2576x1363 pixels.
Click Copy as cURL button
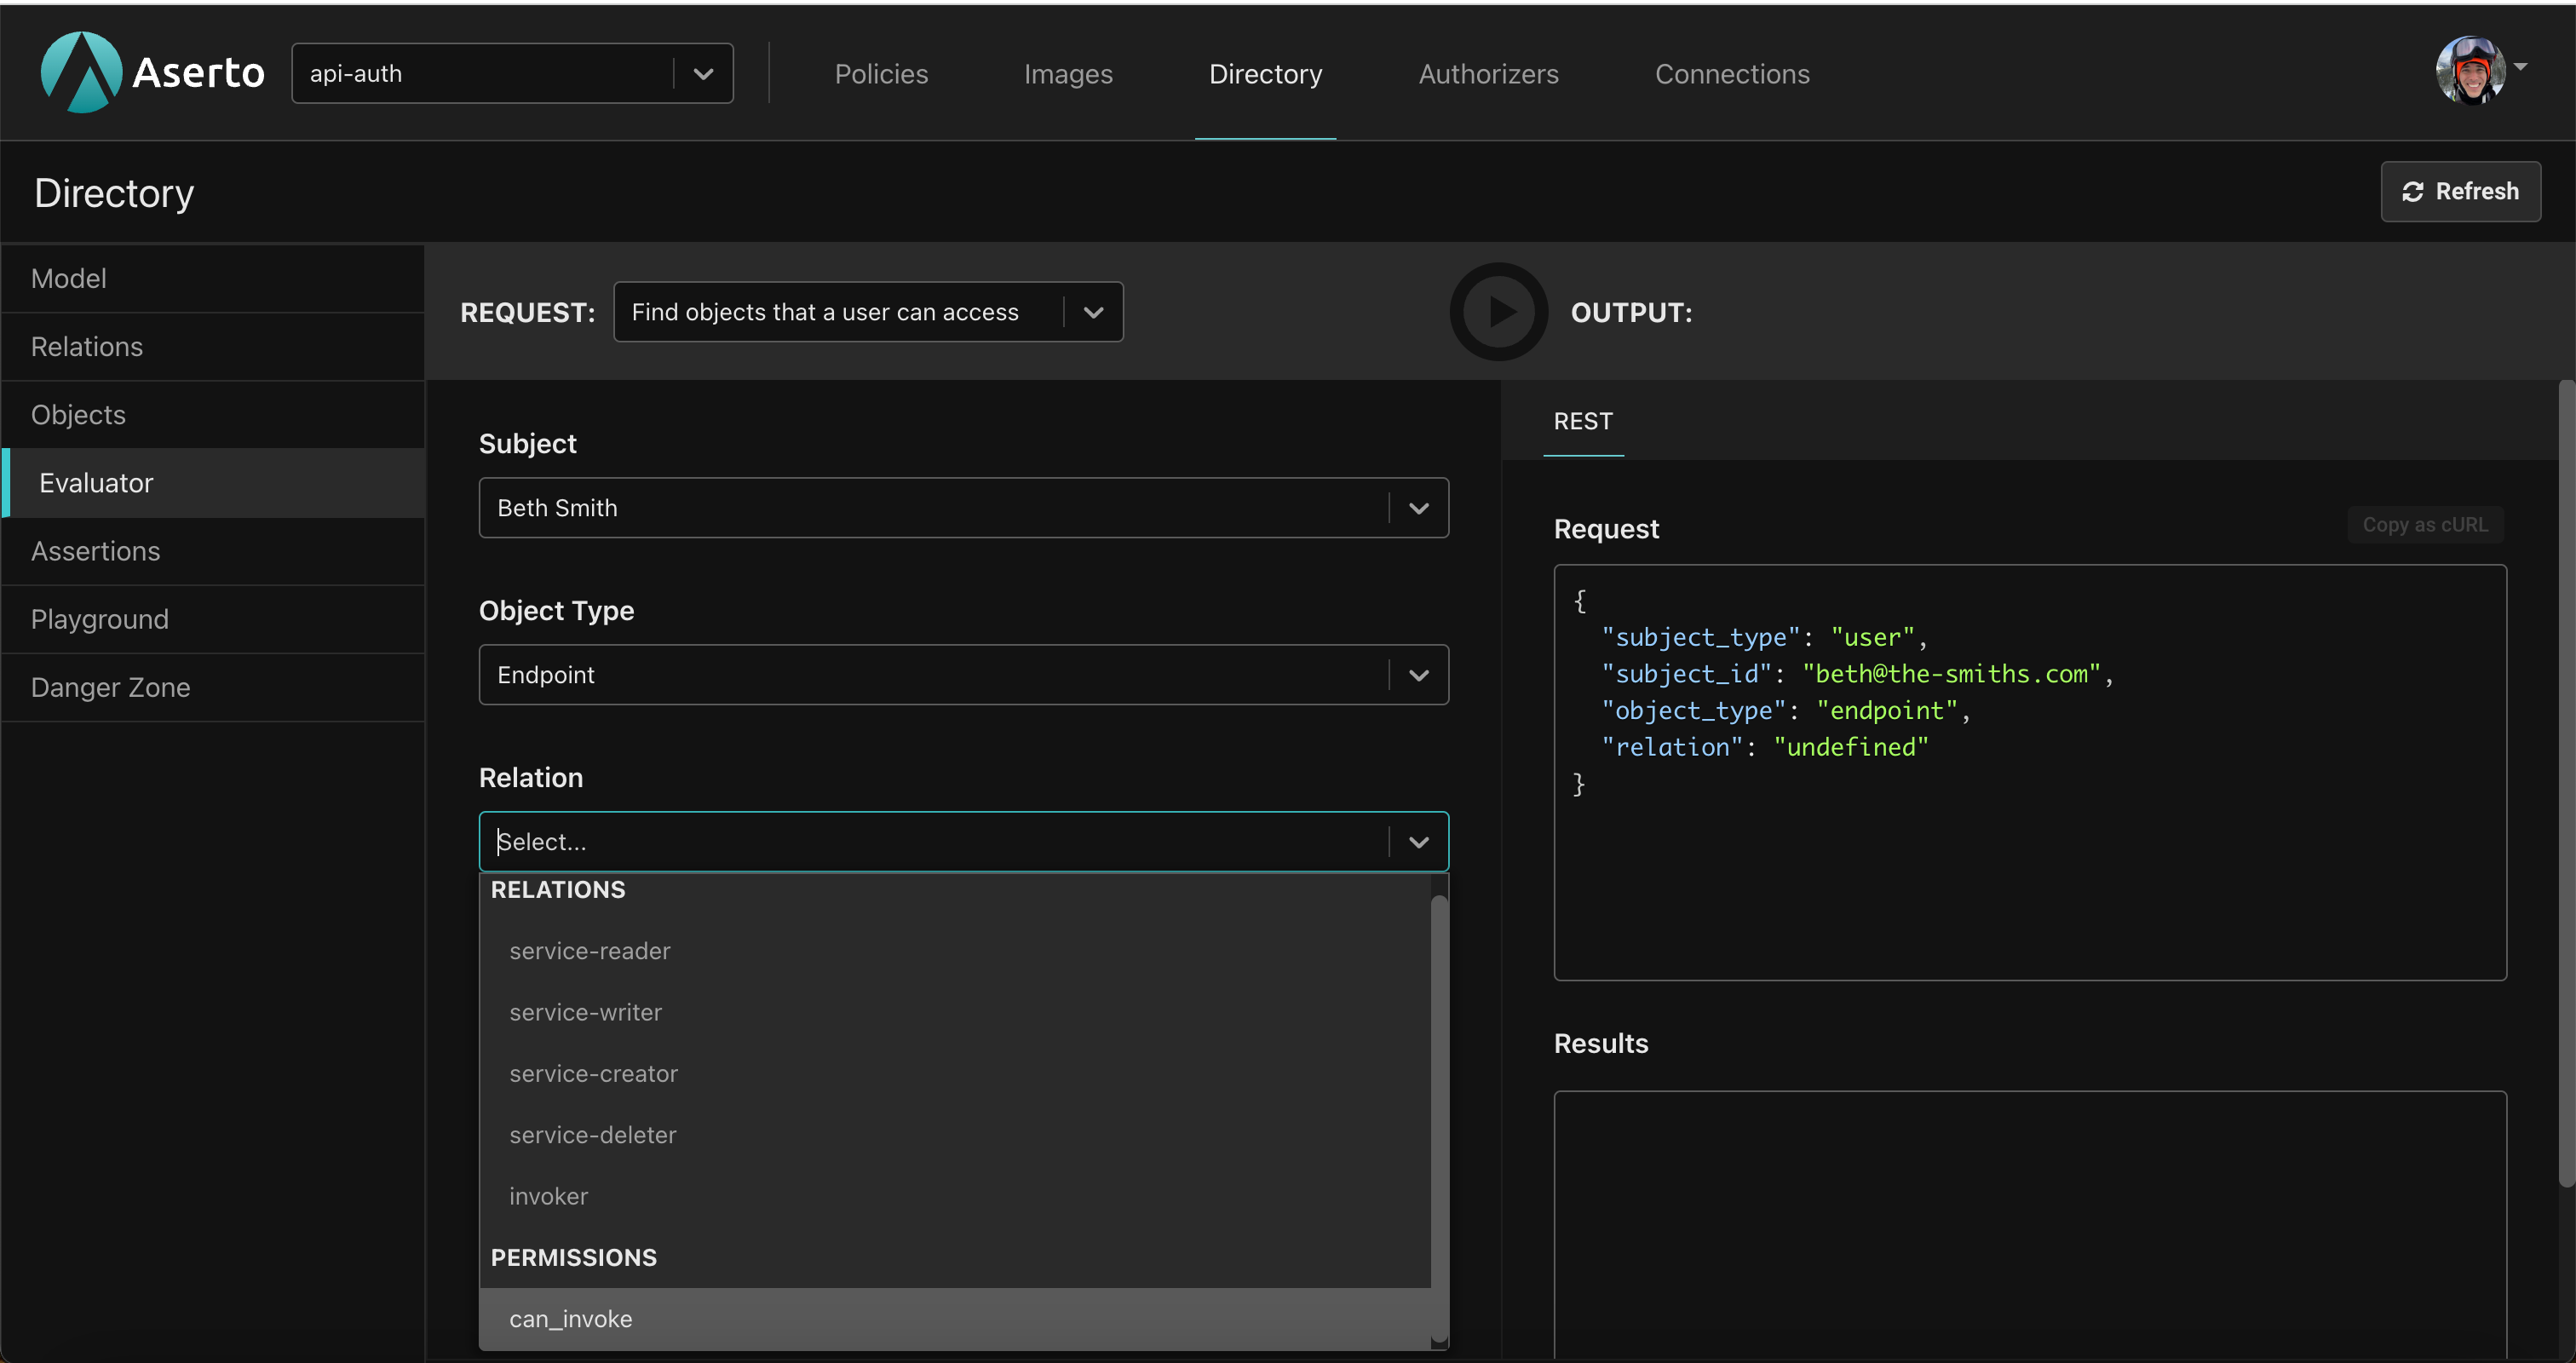[x=2423, y=525]
